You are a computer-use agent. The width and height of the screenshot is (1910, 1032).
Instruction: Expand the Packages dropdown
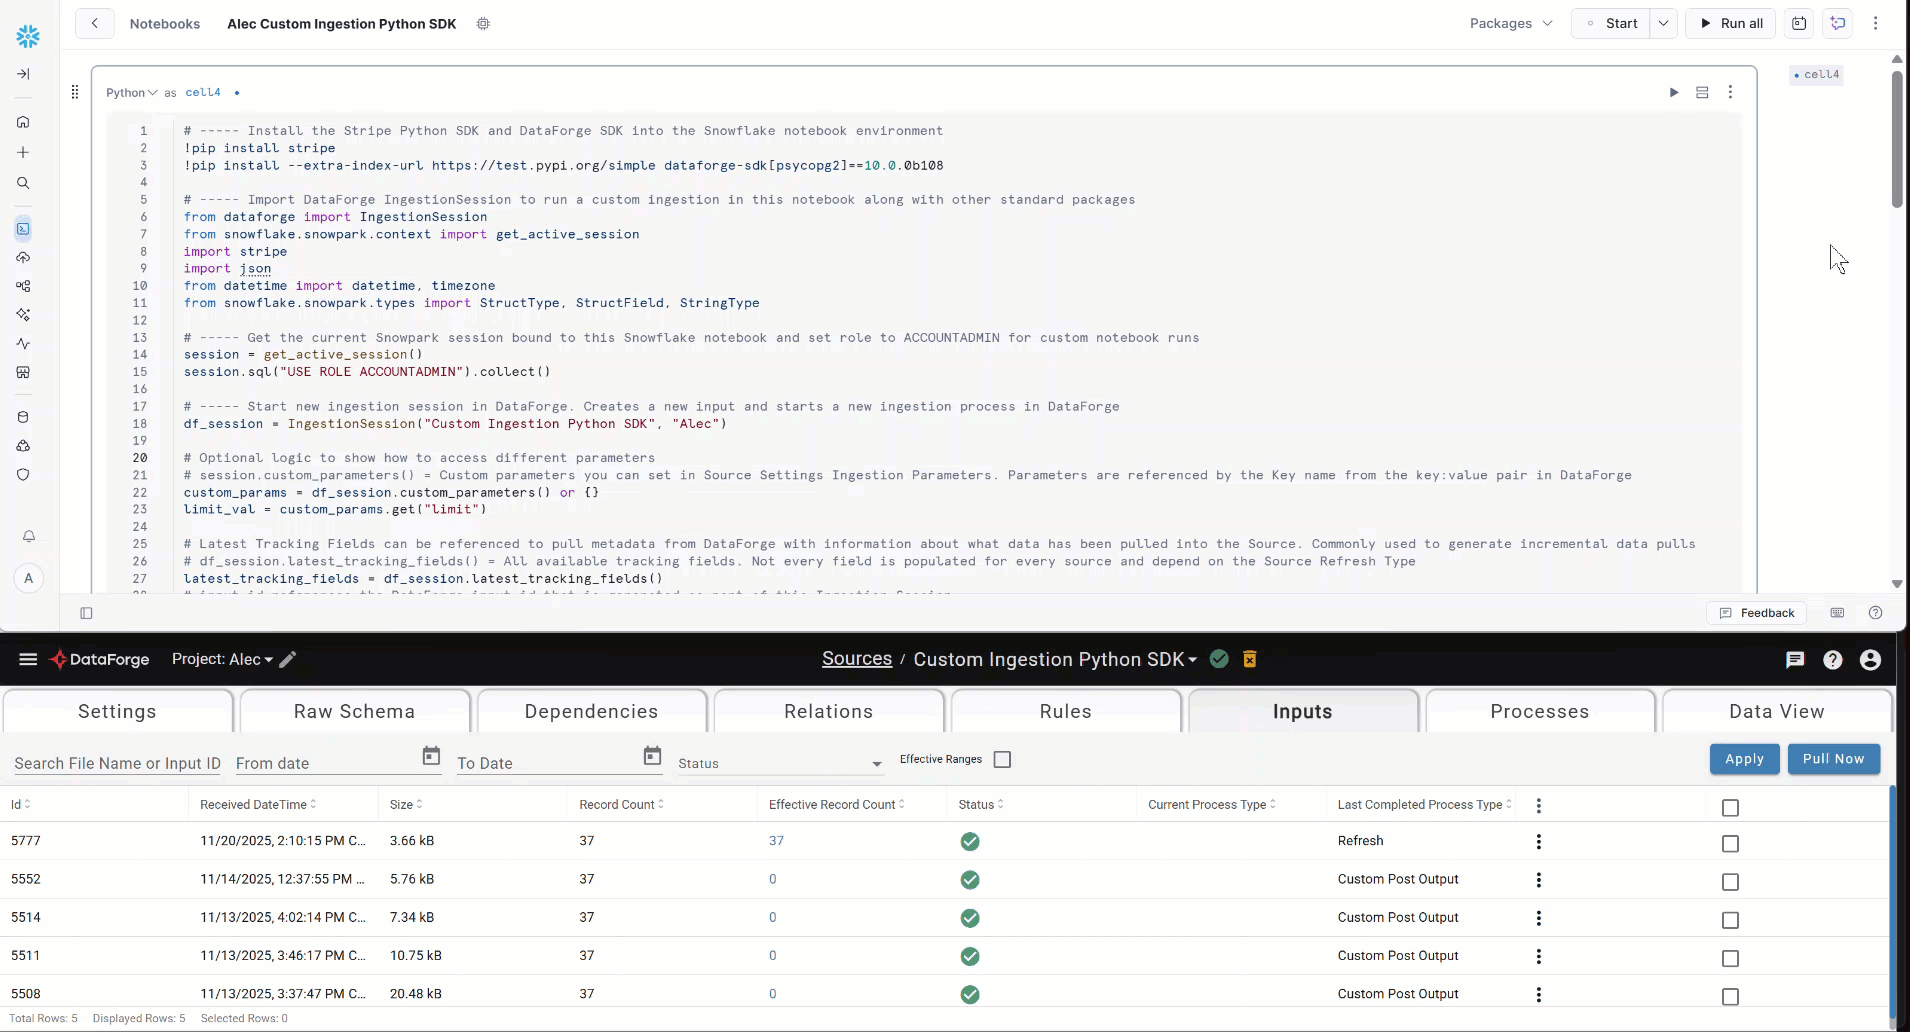click(x=1511, y=23)
